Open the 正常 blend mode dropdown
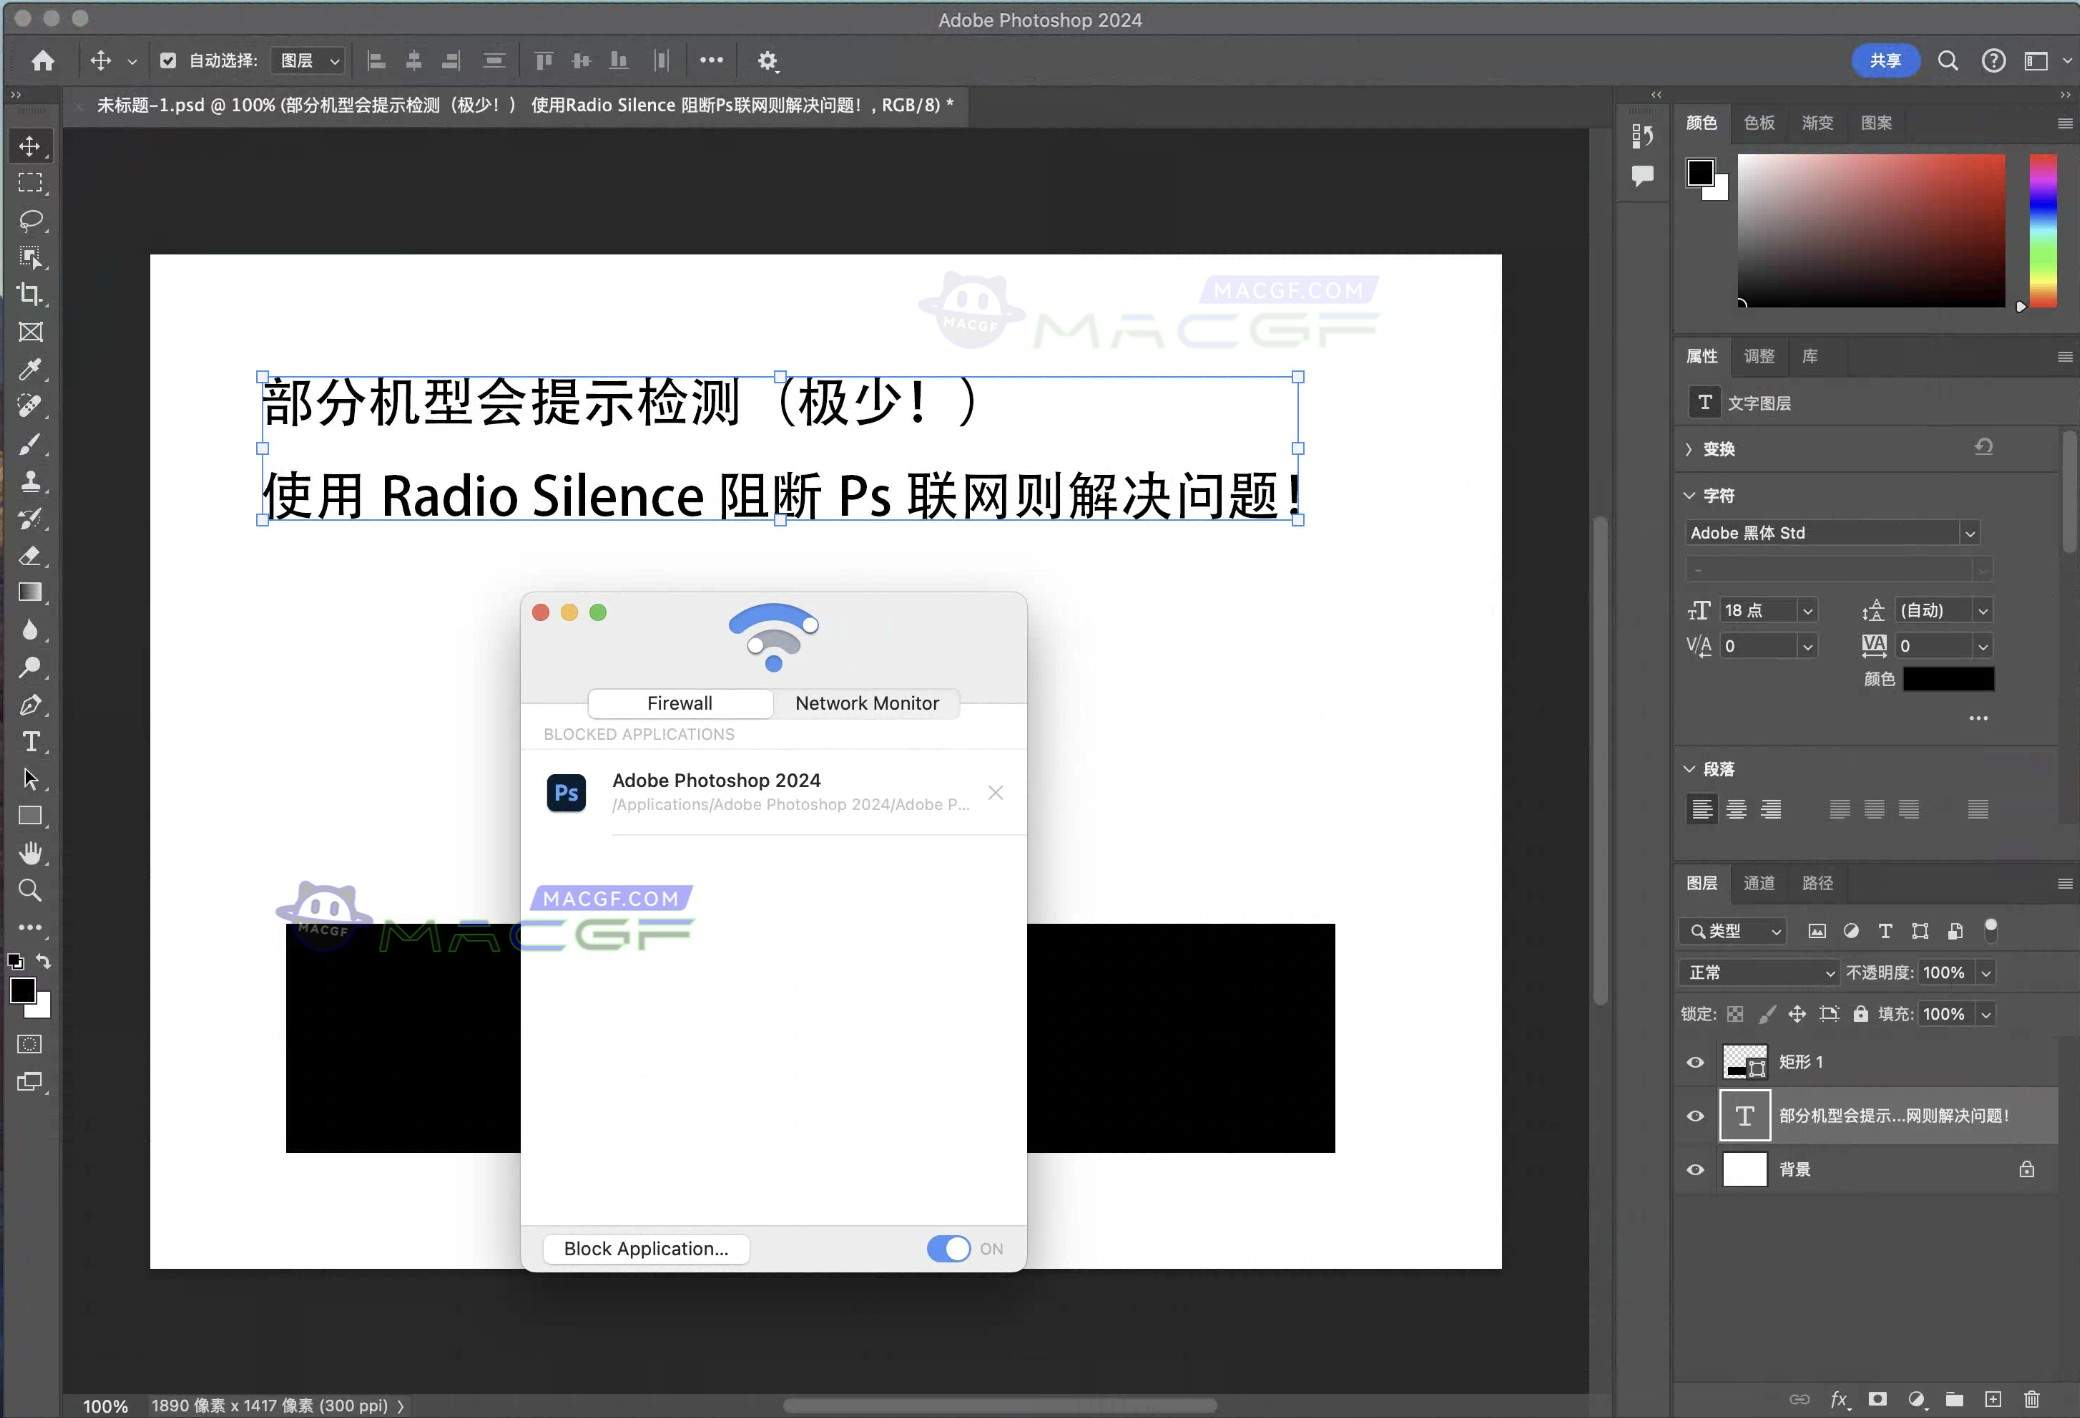2080x1418 pixels. pos(1757,972)
